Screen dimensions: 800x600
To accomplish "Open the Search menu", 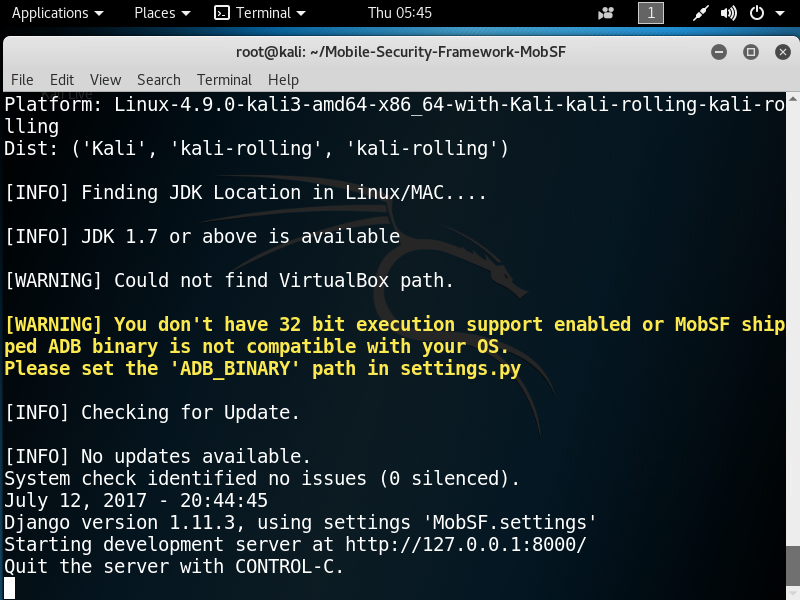I will tap(159, 80).
